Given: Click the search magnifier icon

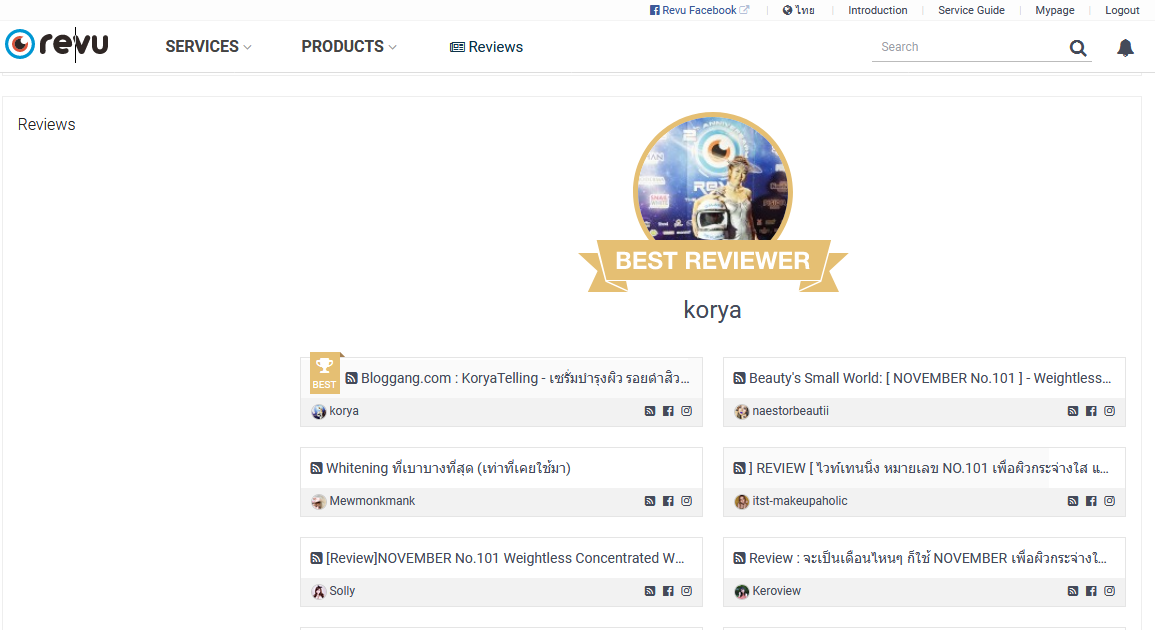Looking at the screenshot, I should click(x=1078, y=48).
